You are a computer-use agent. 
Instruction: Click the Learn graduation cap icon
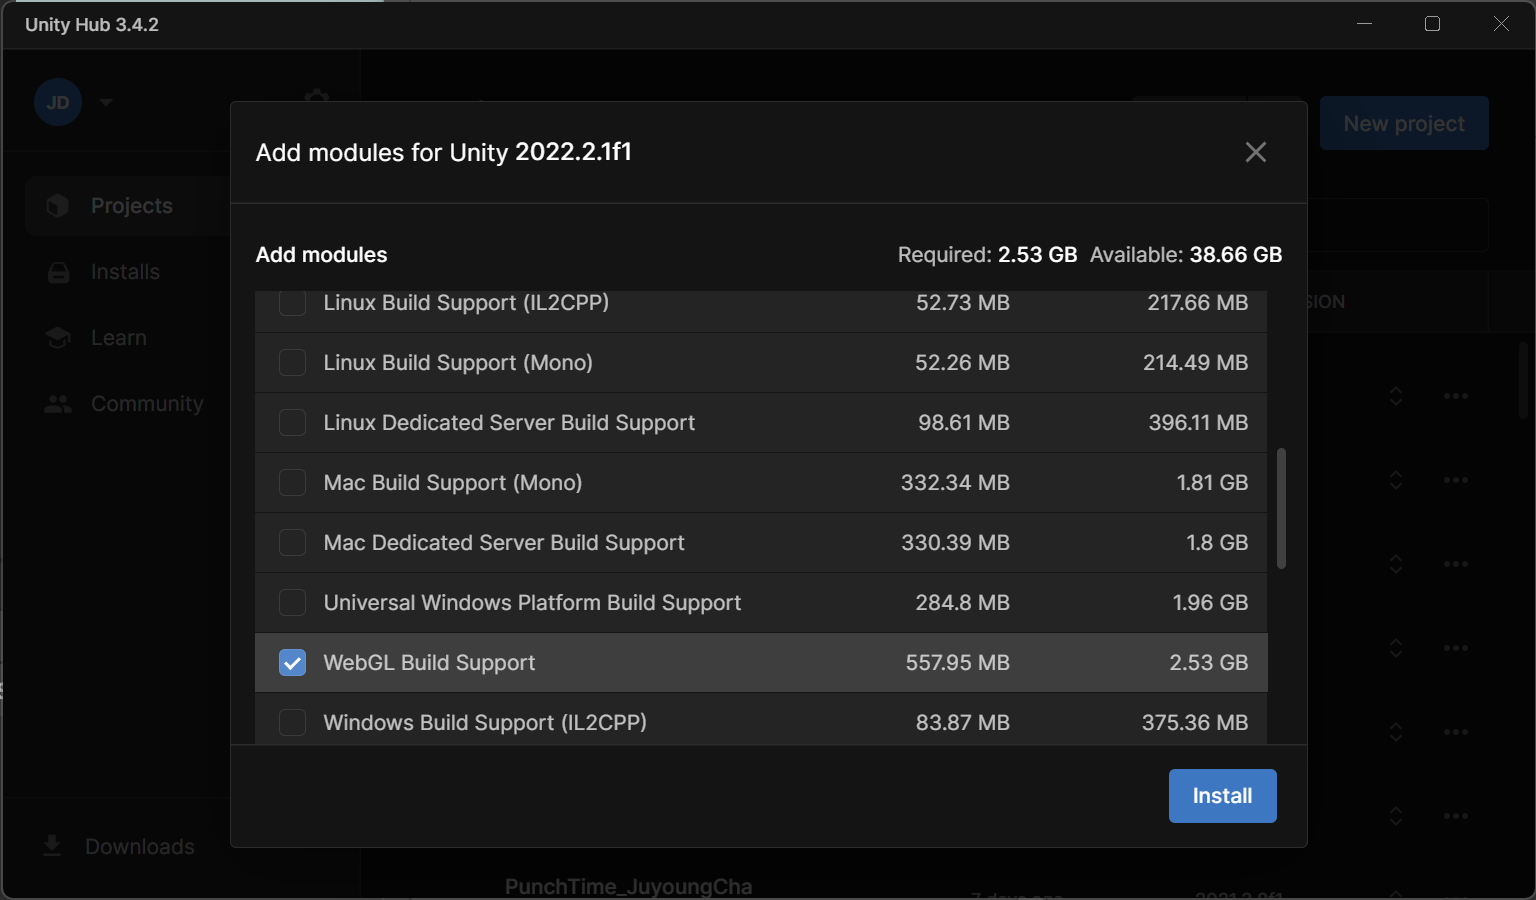(x=58, y=338)
